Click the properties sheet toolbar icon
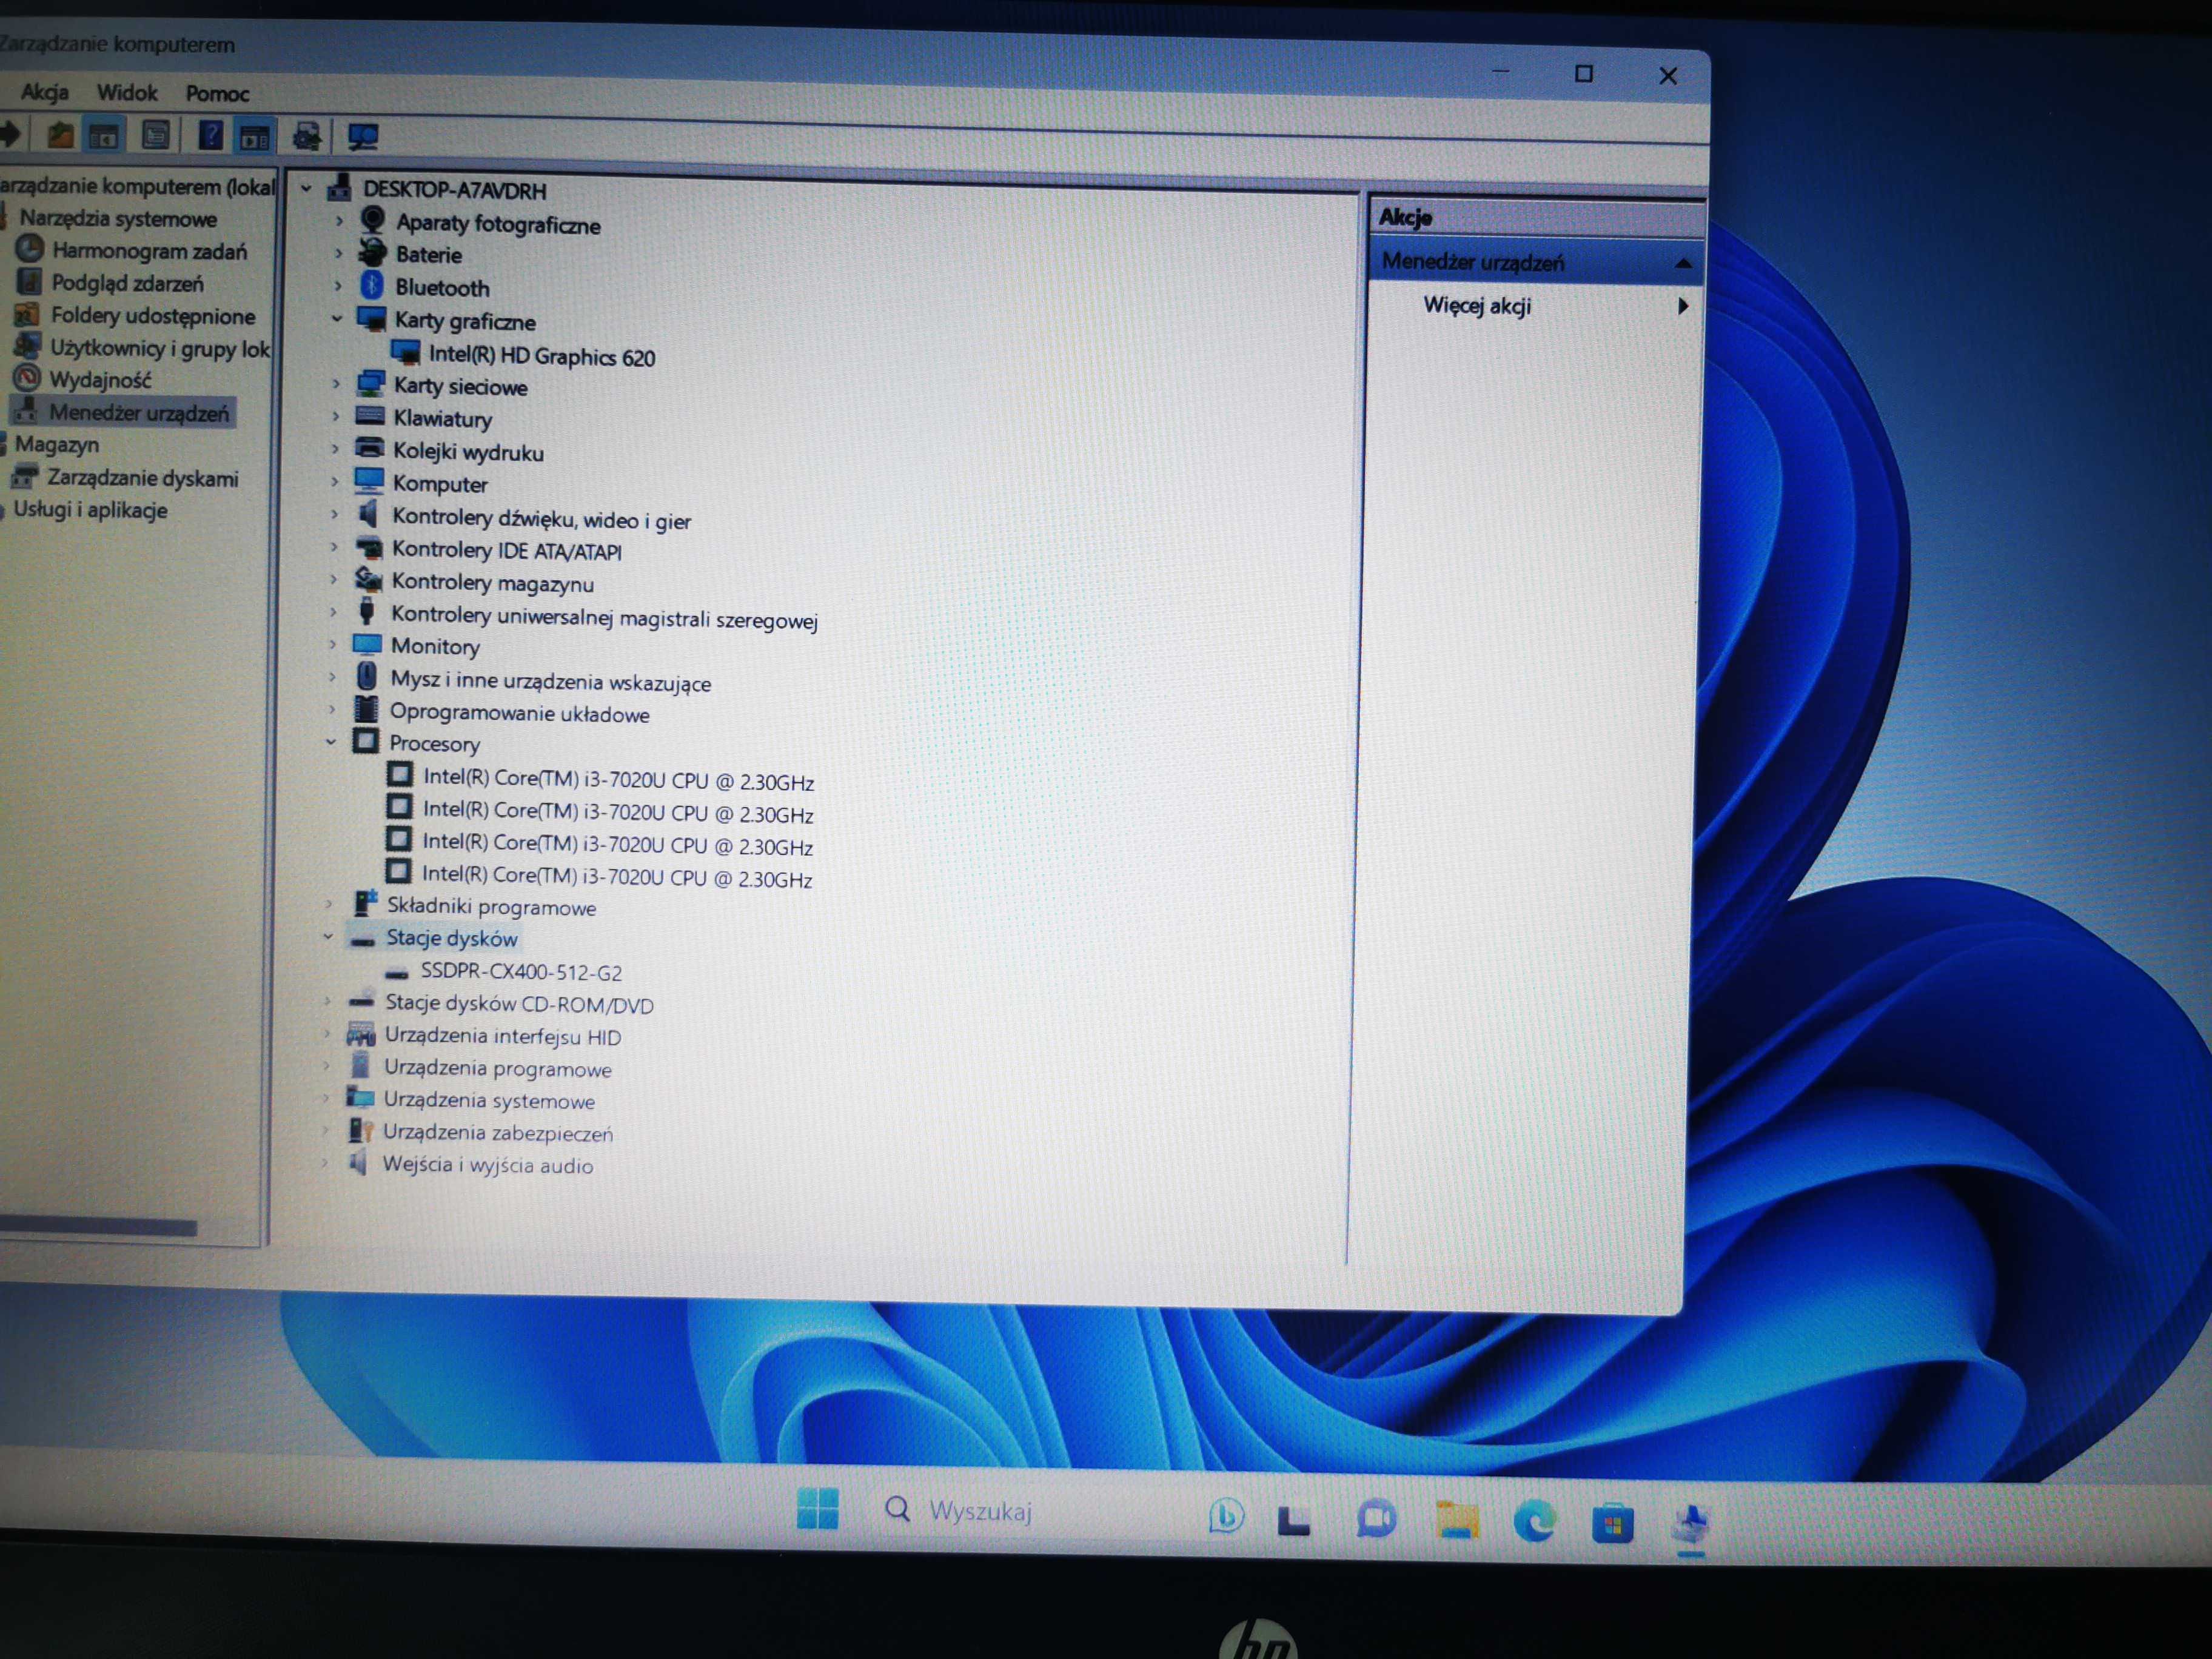The width and height of the screenshot is (2212, 1659). tap(155, 135)
